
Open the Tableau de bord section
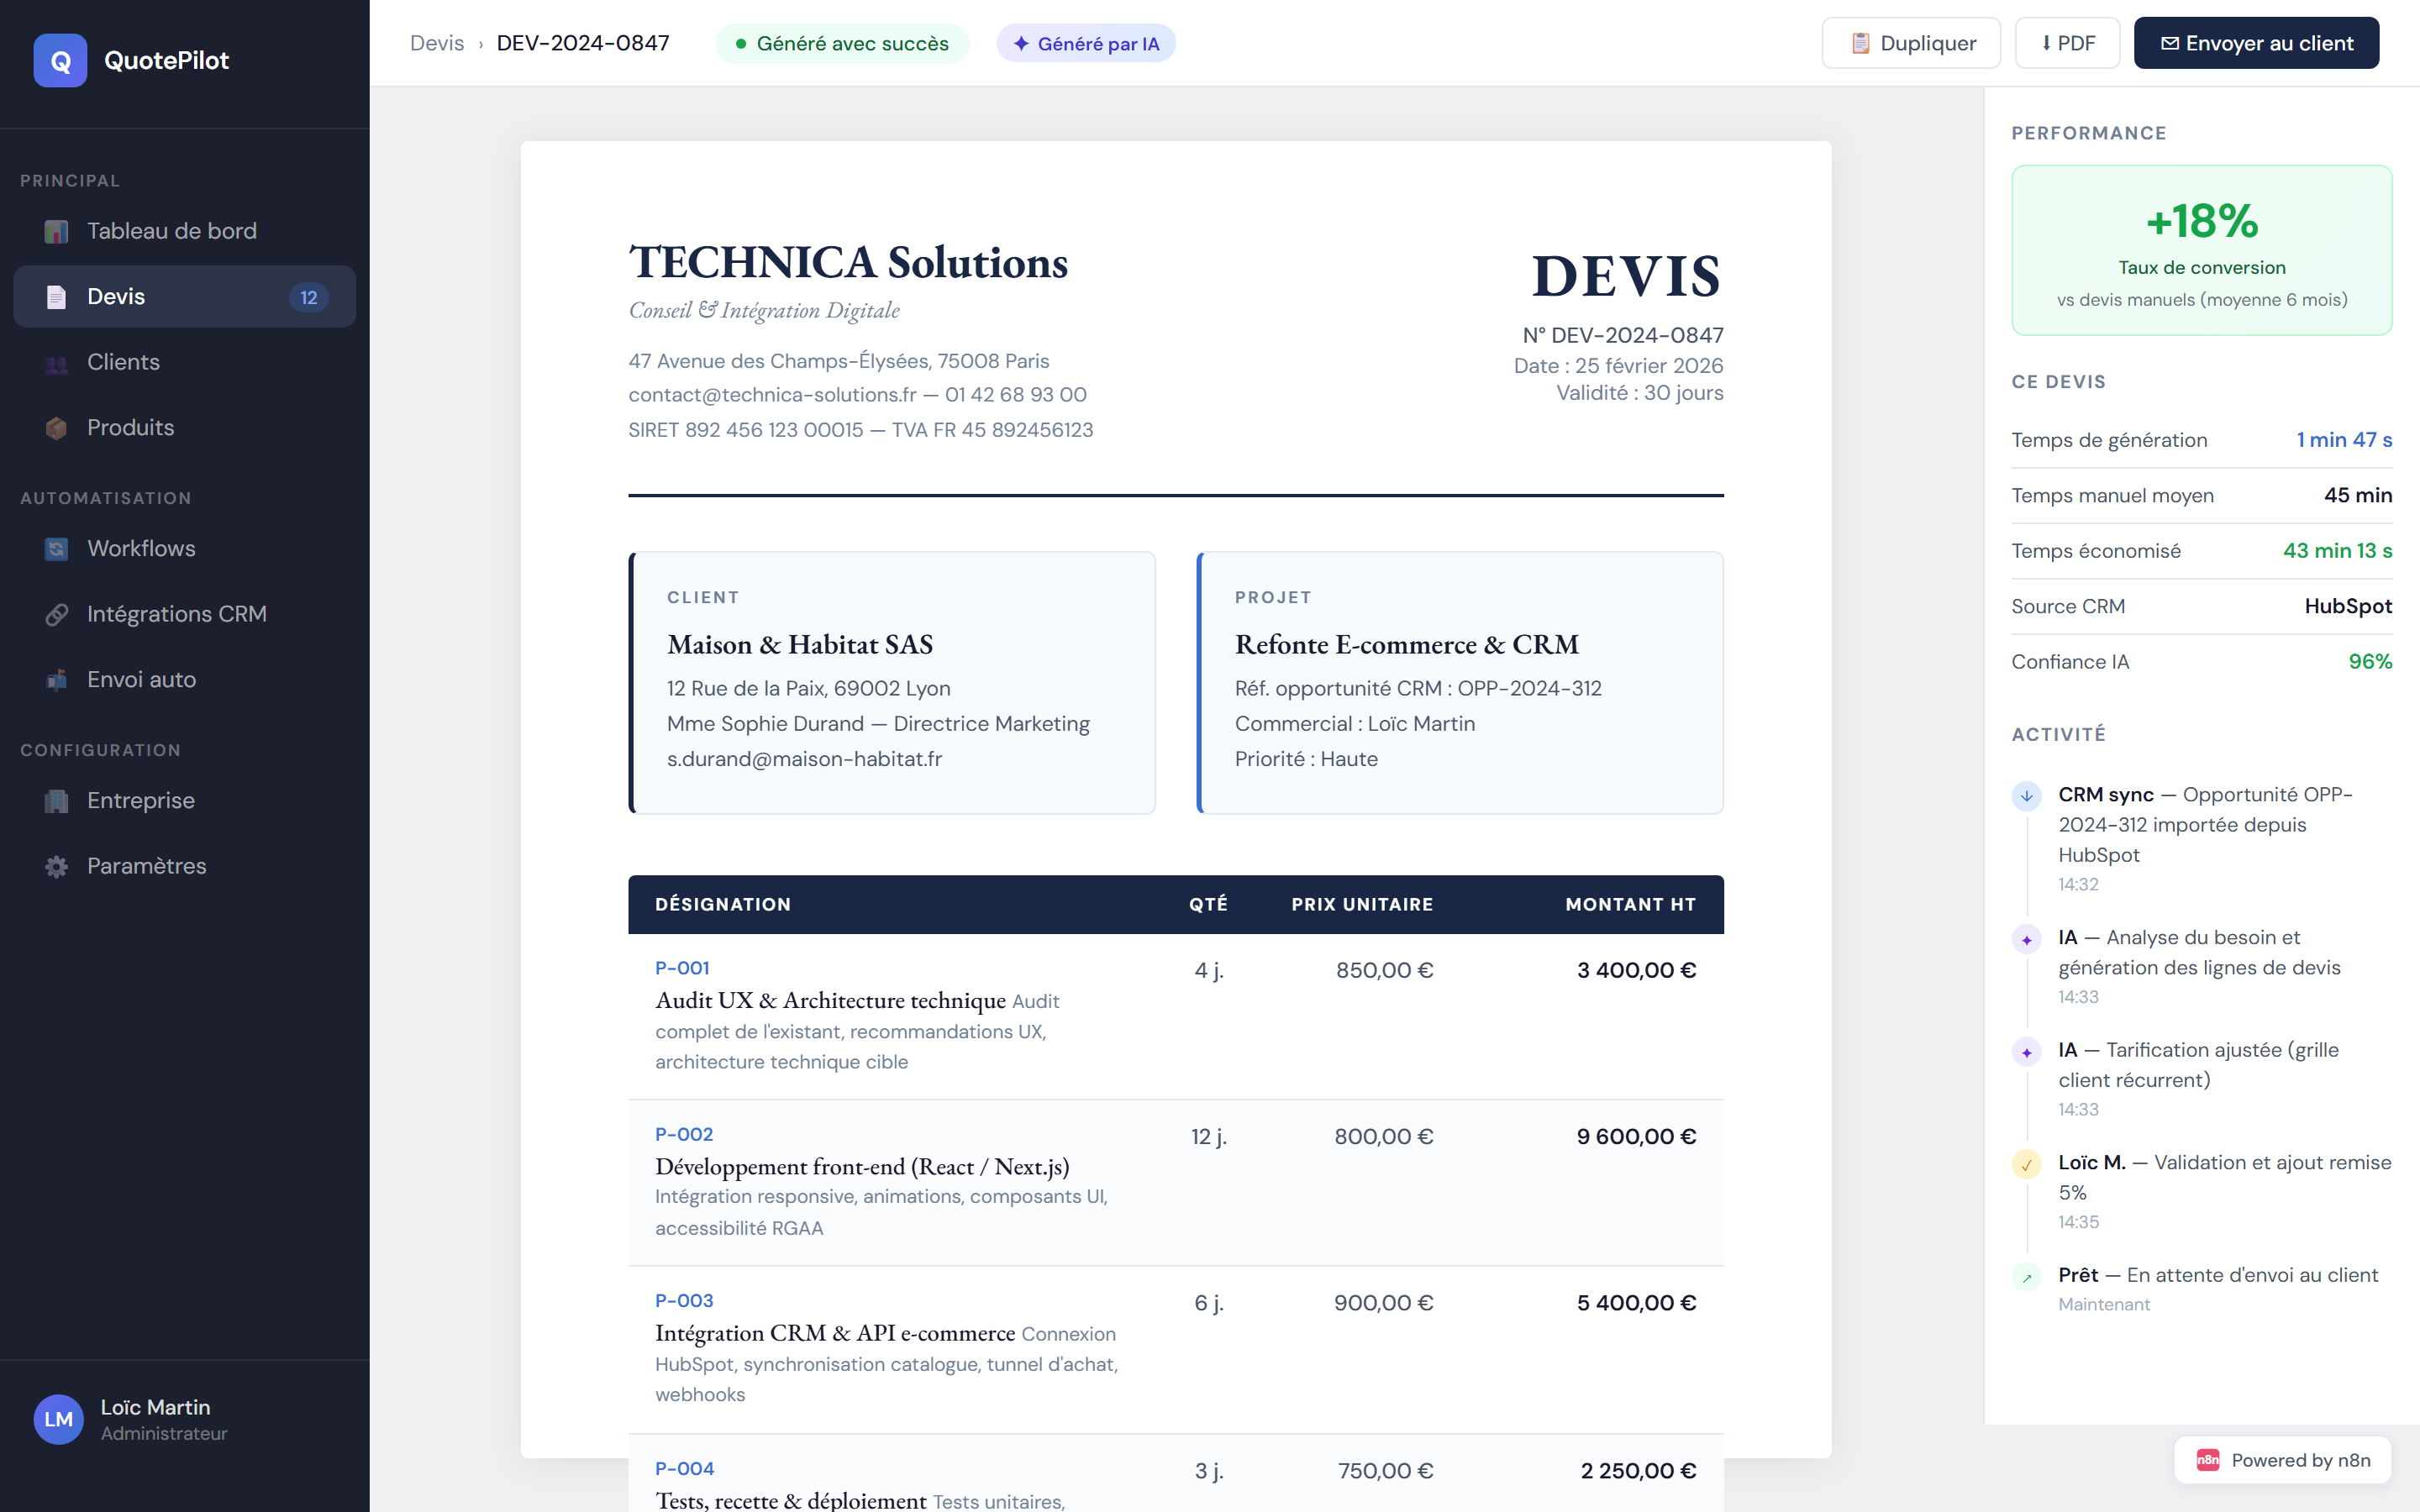click(170, 230)
